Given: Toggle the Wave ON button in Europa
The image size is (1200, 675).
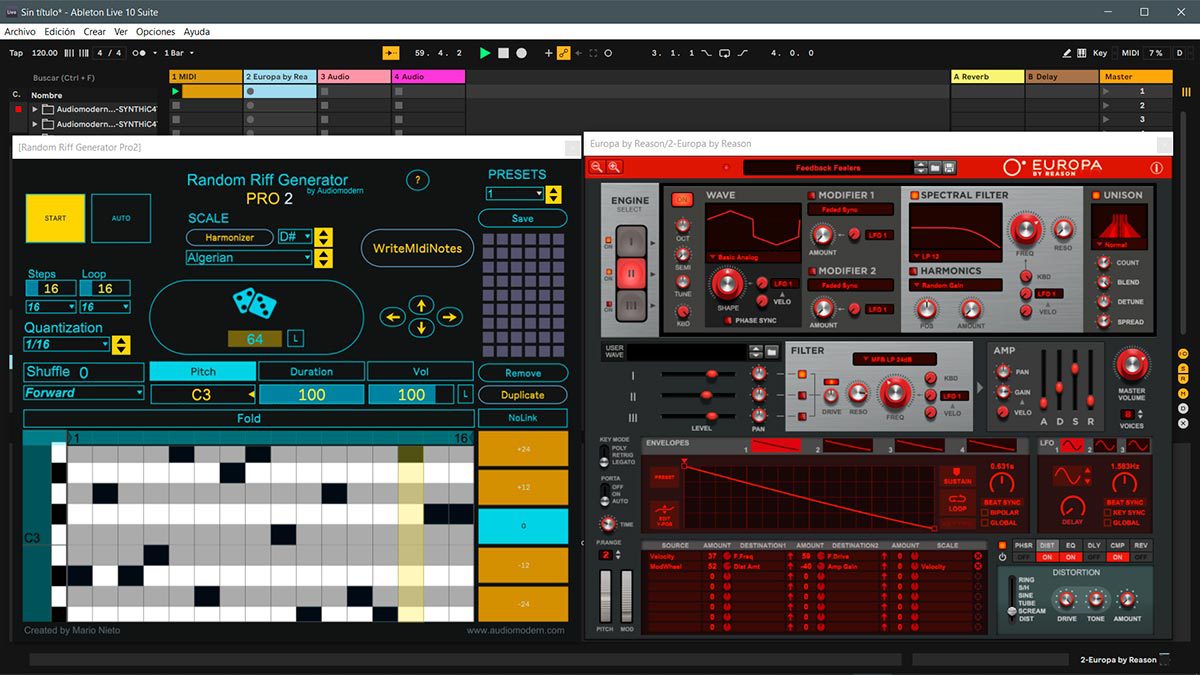Looking at the screenshot, I should tap(683, 200).
